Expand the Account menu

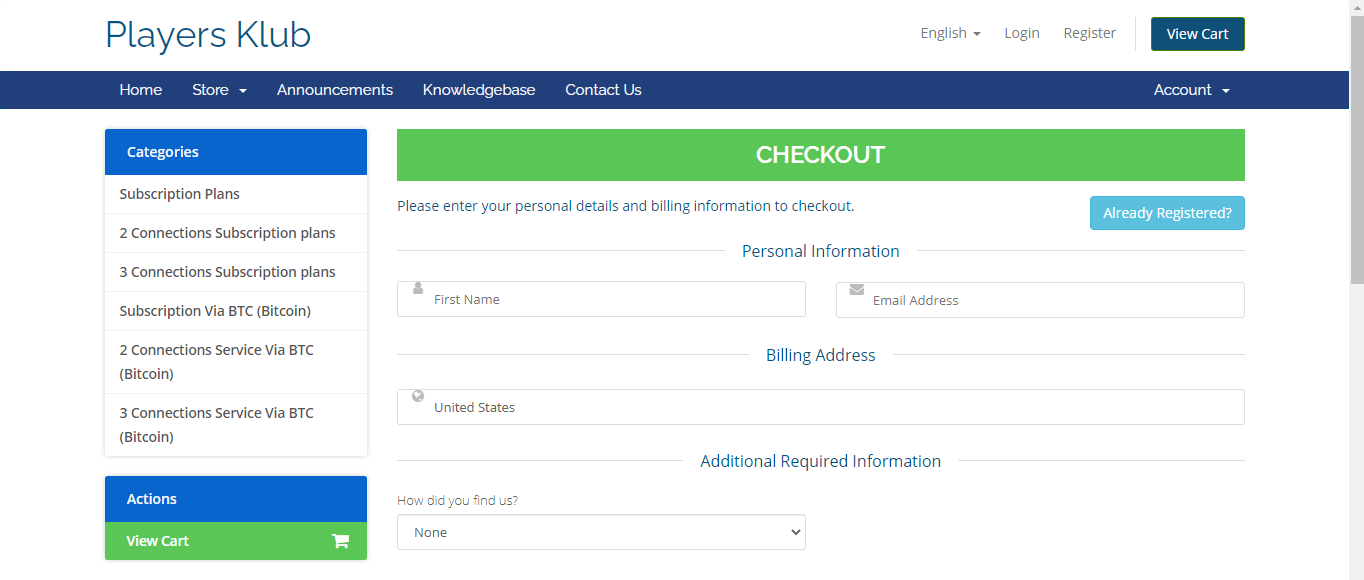[x=1191, y=90]
